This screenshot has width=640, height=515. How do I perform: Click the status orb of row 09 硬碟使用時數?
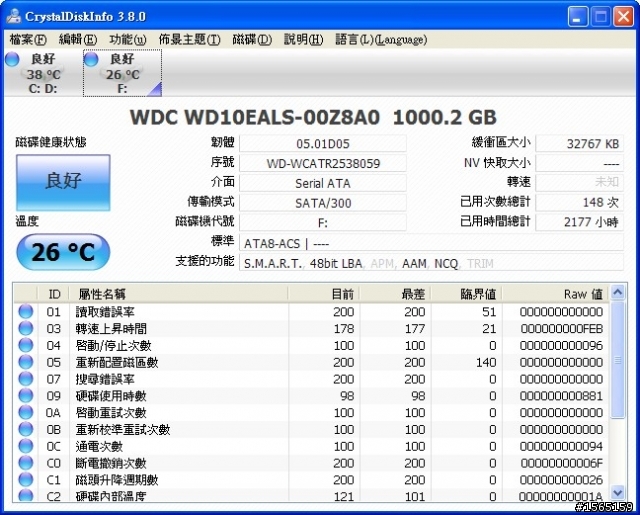(x=26, y=396)
